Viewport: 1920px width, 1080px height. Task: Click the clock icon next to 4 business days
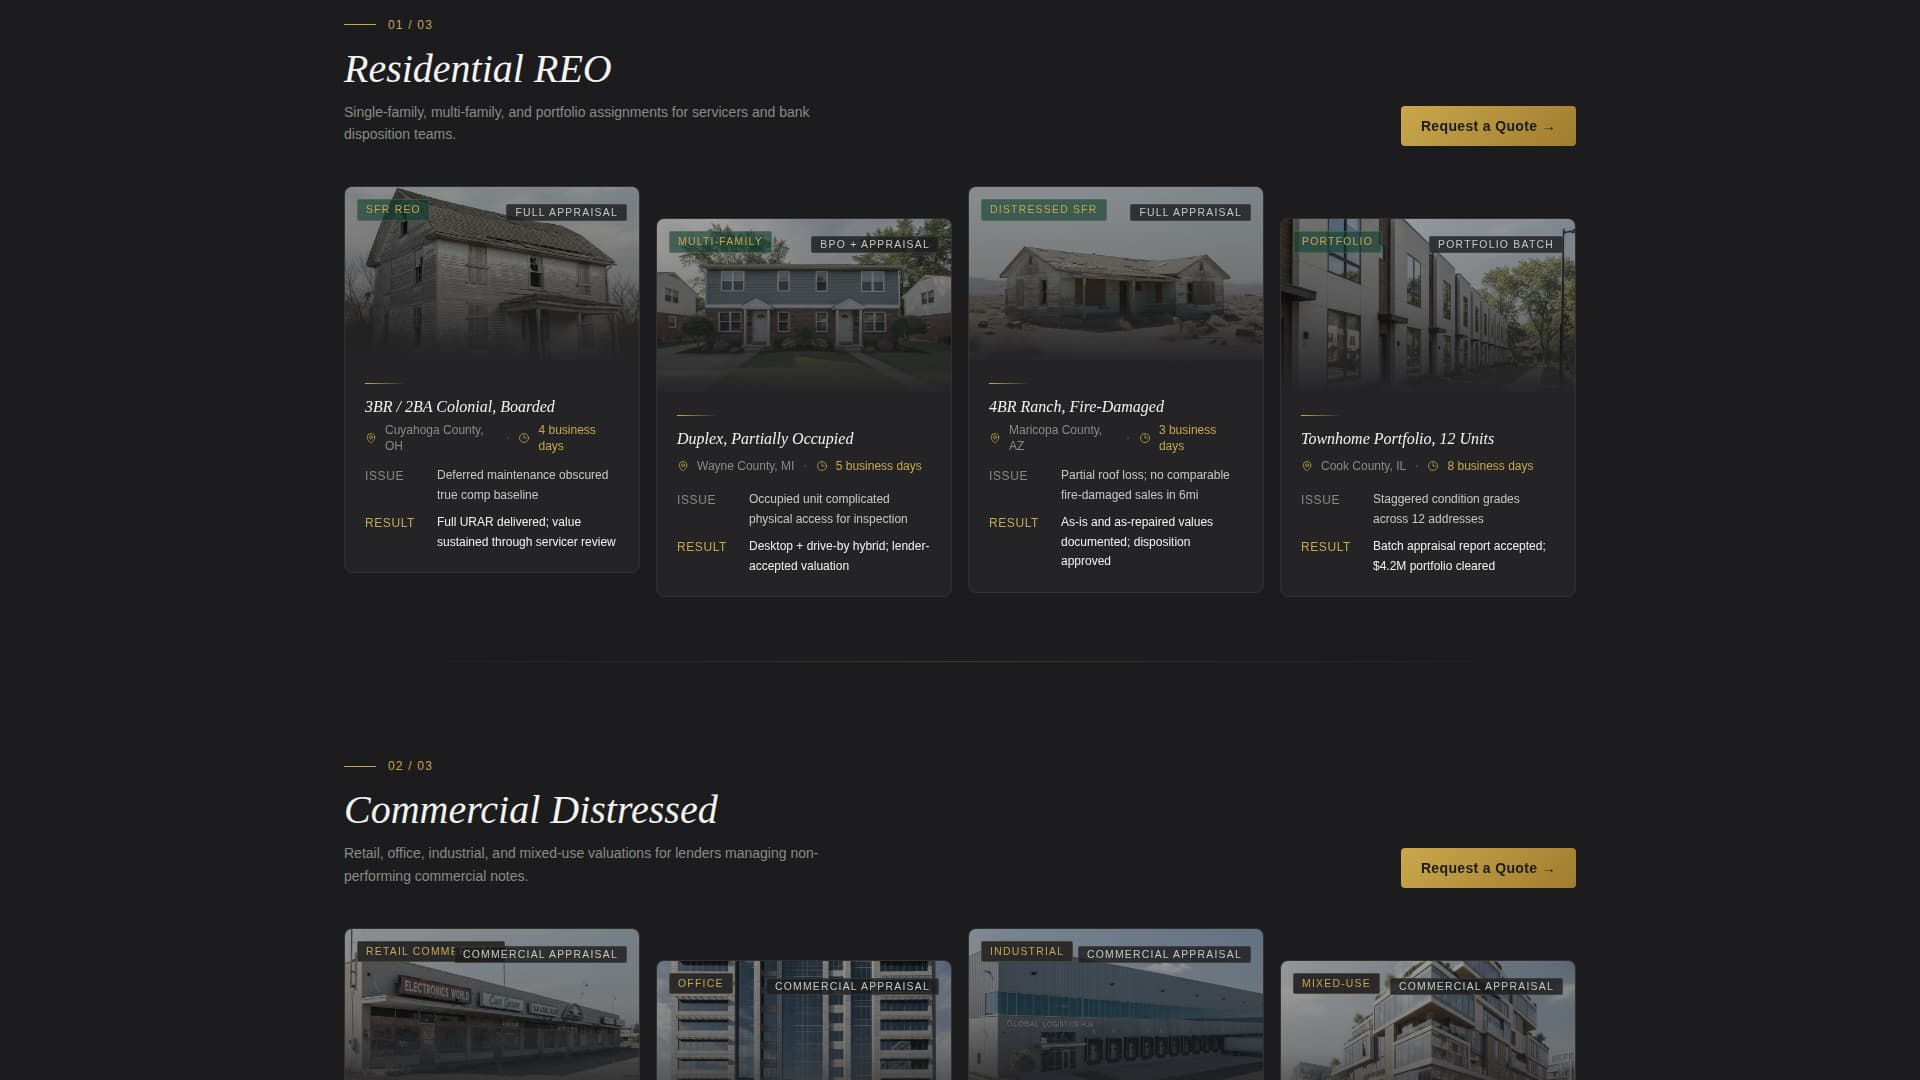click(524, 437)
